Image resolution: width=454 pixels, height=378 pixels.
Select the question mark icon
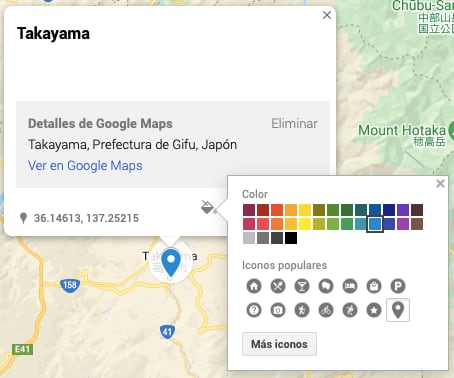254,310
